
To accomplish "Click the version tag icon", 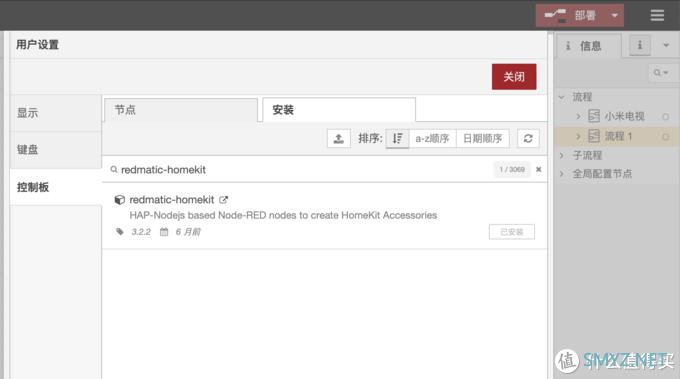I will pos(120,232).
